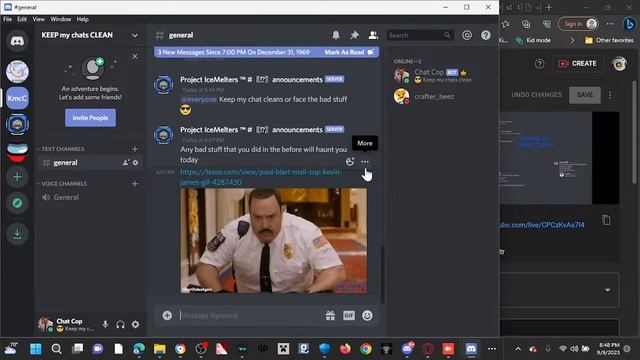Open the Window menu
Screen dimensions: 640x360
point(60,19)
